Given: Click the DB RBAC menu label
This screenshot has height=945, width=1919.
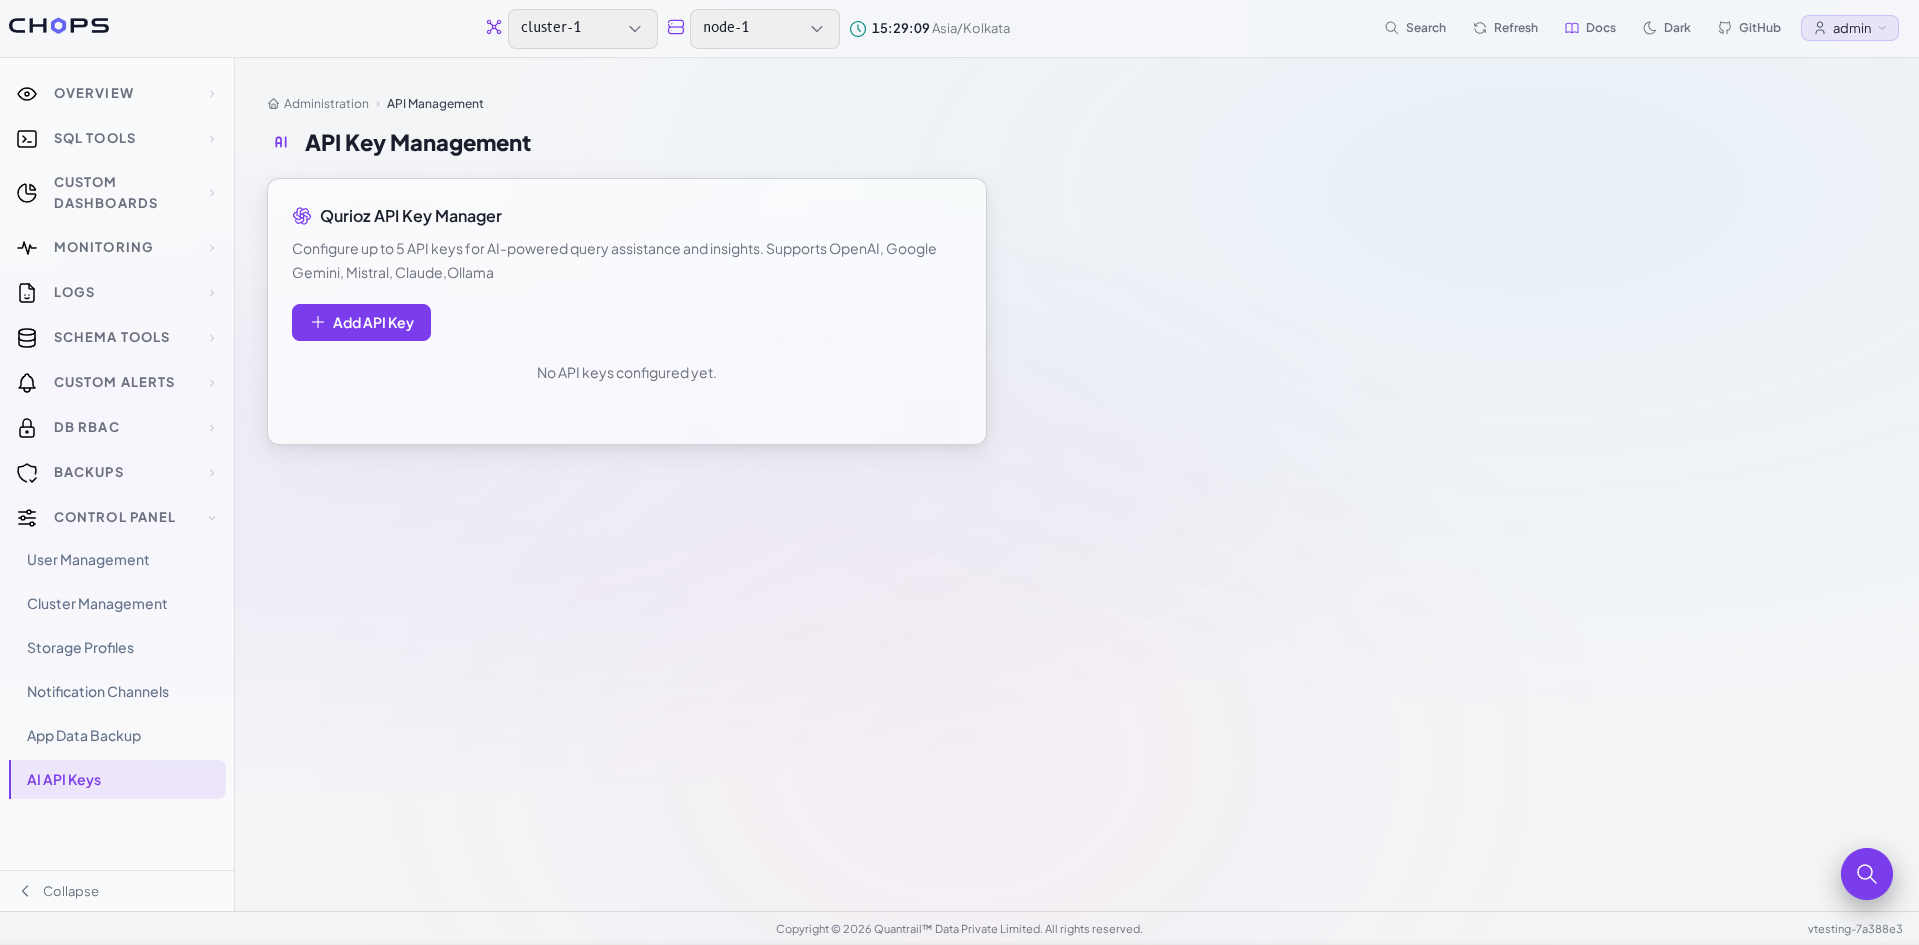Looking at the screenshot, I should coord(87,427).
